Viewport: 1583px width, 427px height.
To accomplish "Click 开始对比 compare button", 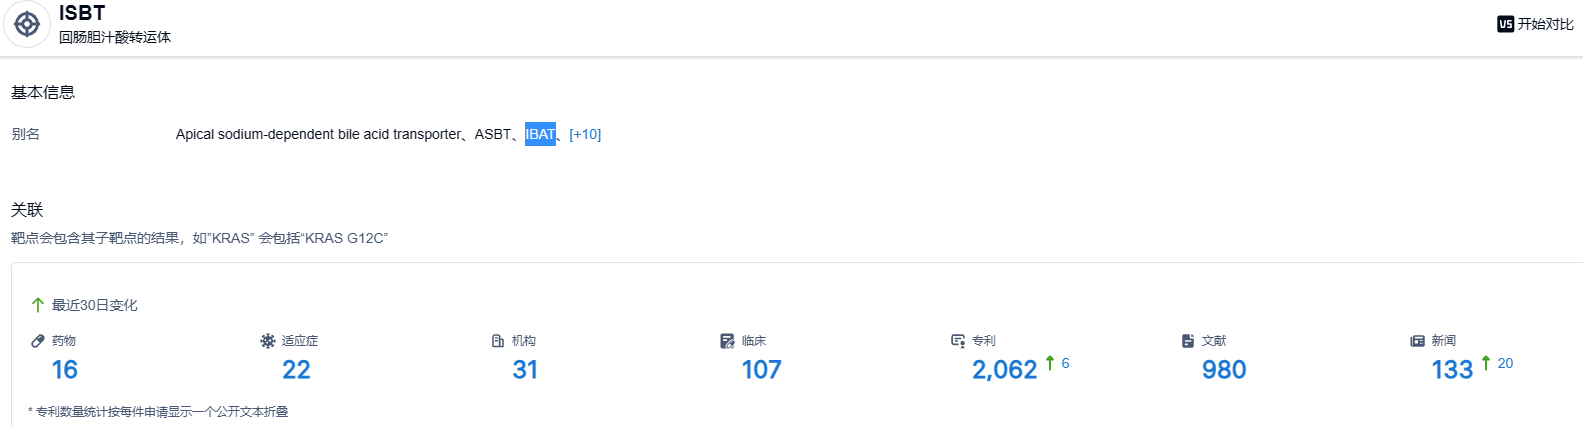I will (x=1545, y=24).
